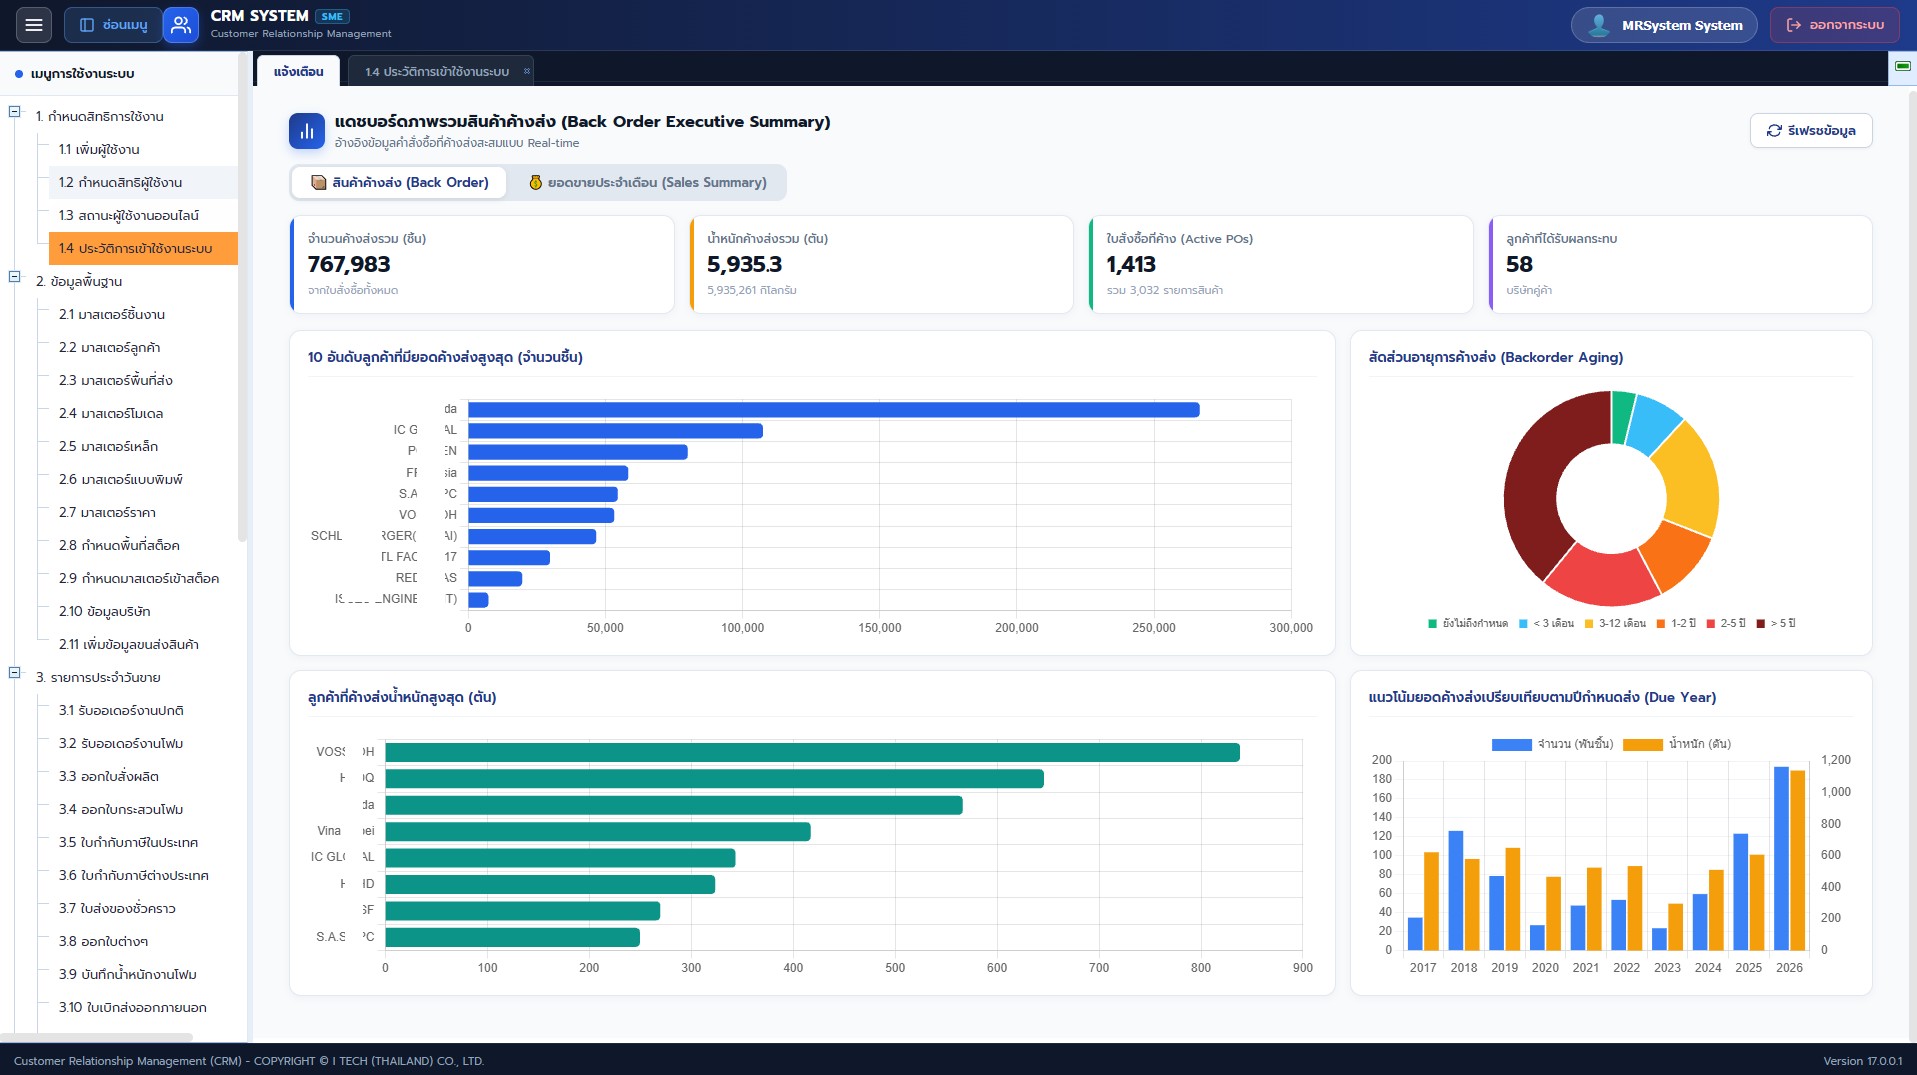This screenshot has height=1075, width=1917.
Task: Click the จำนวนค้างส่งรวม 767,983 summary card
Action: click(x=482, y=265)
